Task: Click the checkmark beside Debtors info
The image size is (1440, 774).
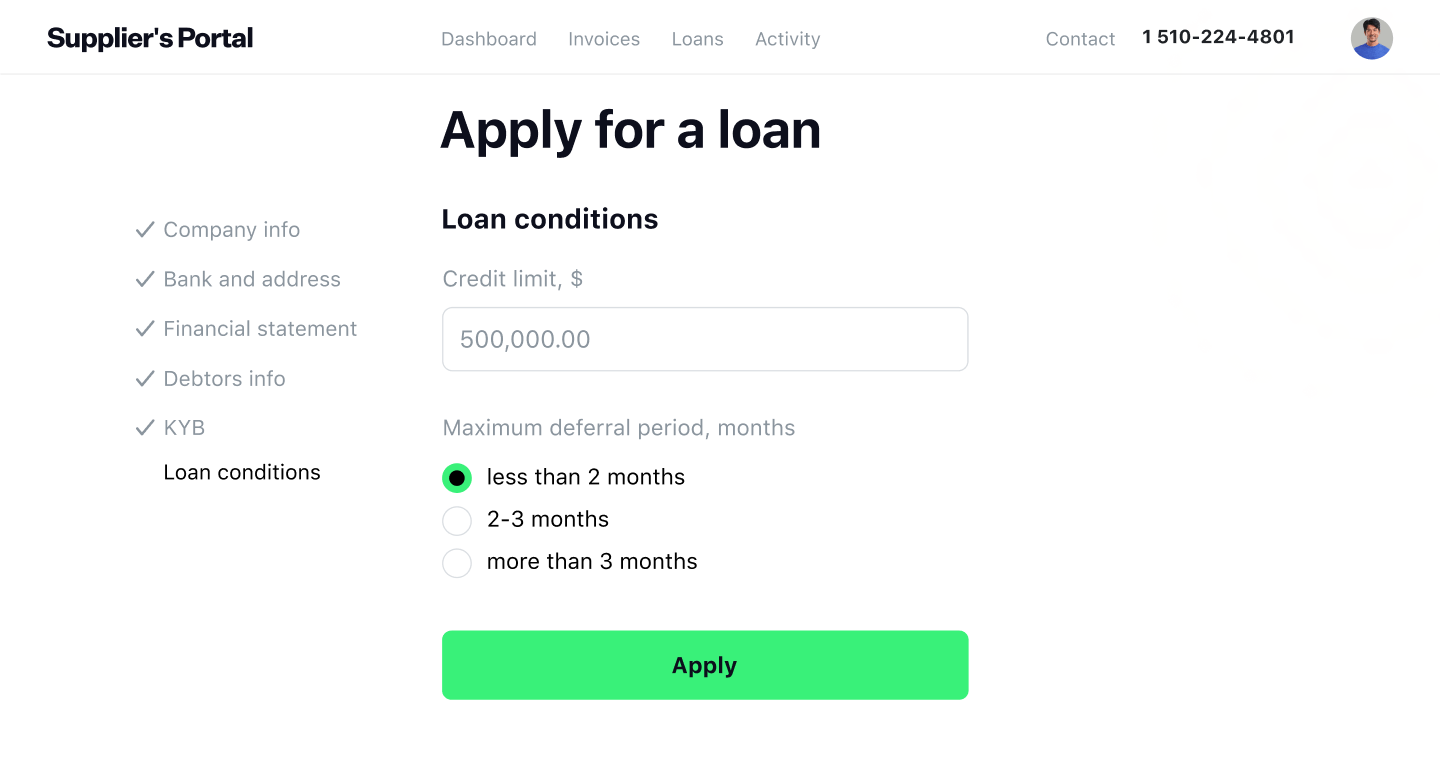Action: 145,378
